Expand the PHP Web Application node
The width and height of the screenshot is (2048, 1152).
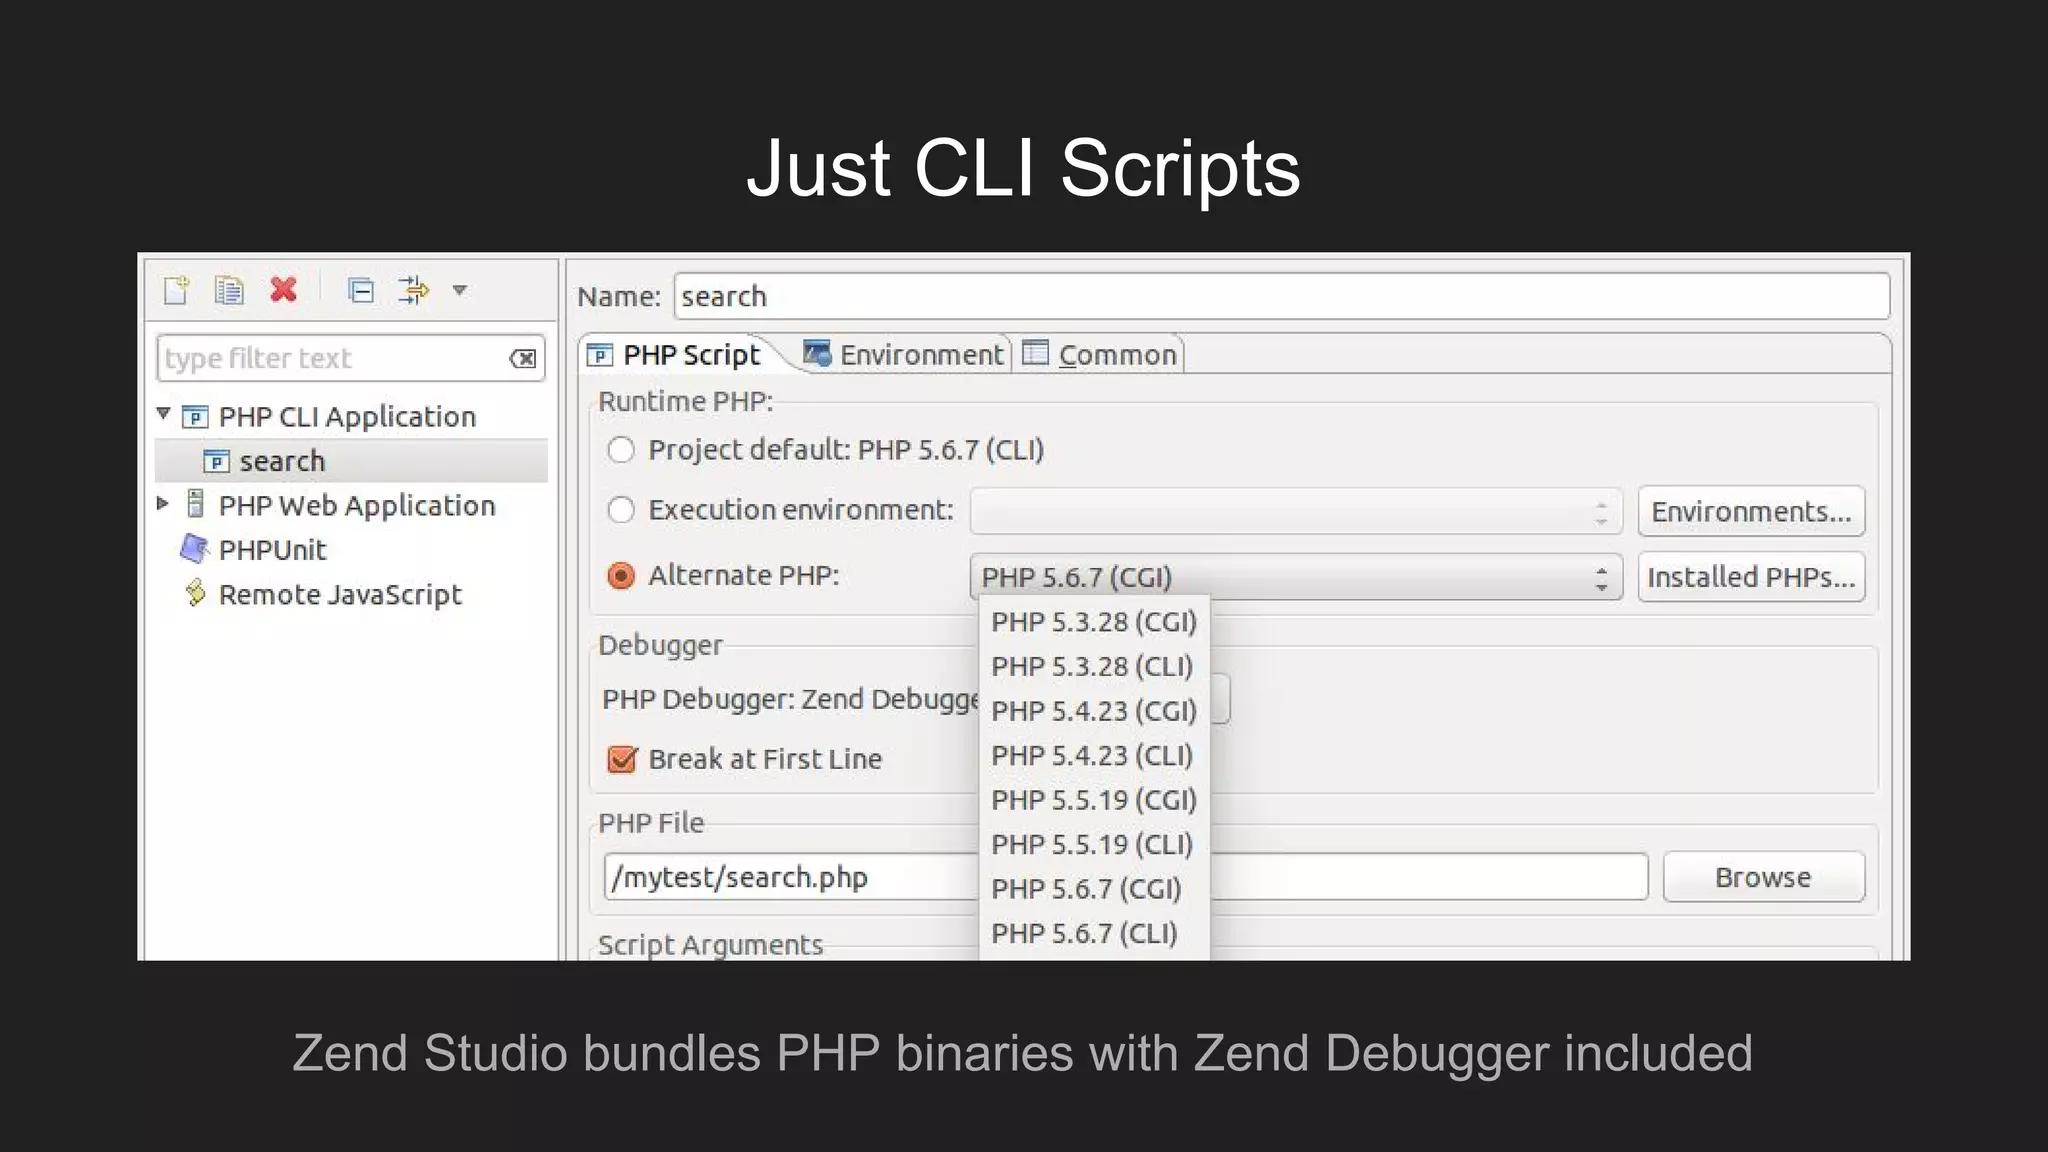163,503
